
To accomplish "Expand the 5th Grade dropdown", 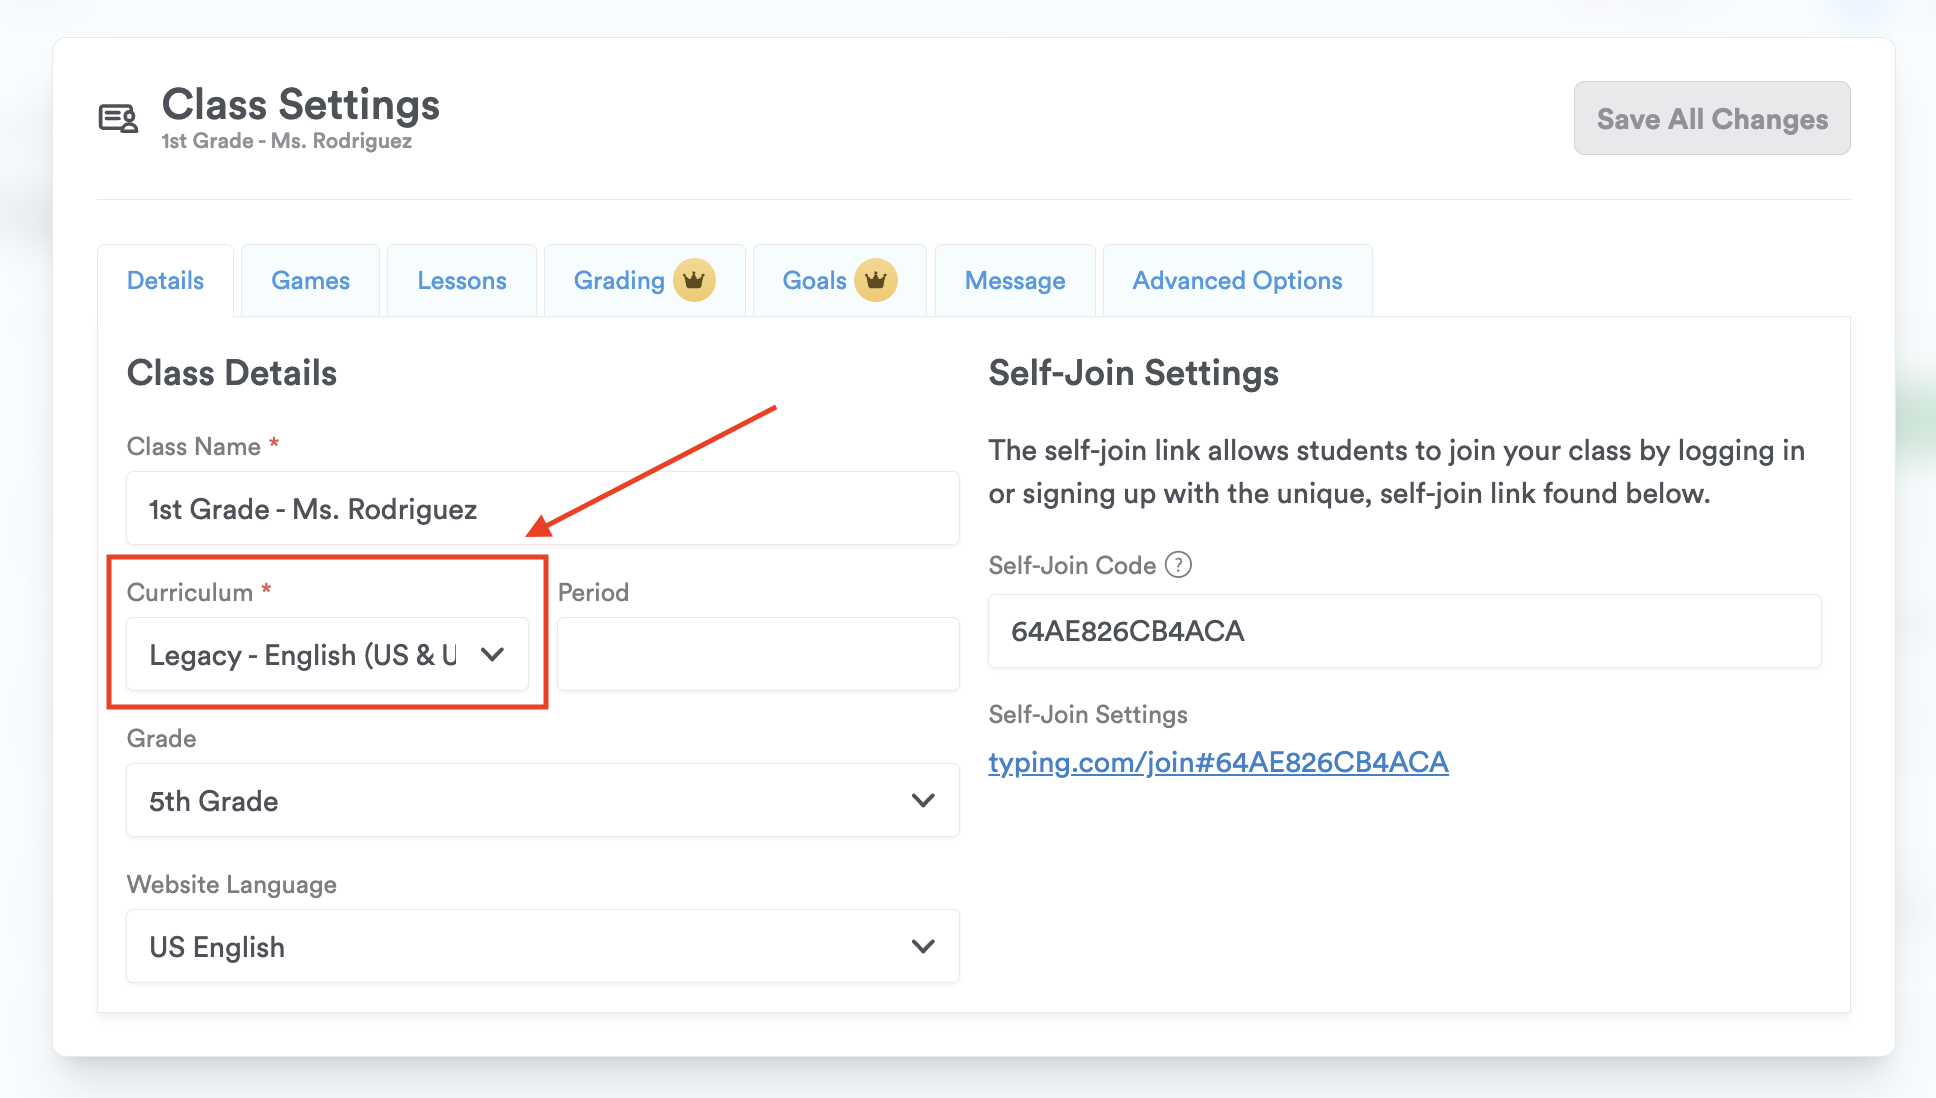I will tap(520, 801).
